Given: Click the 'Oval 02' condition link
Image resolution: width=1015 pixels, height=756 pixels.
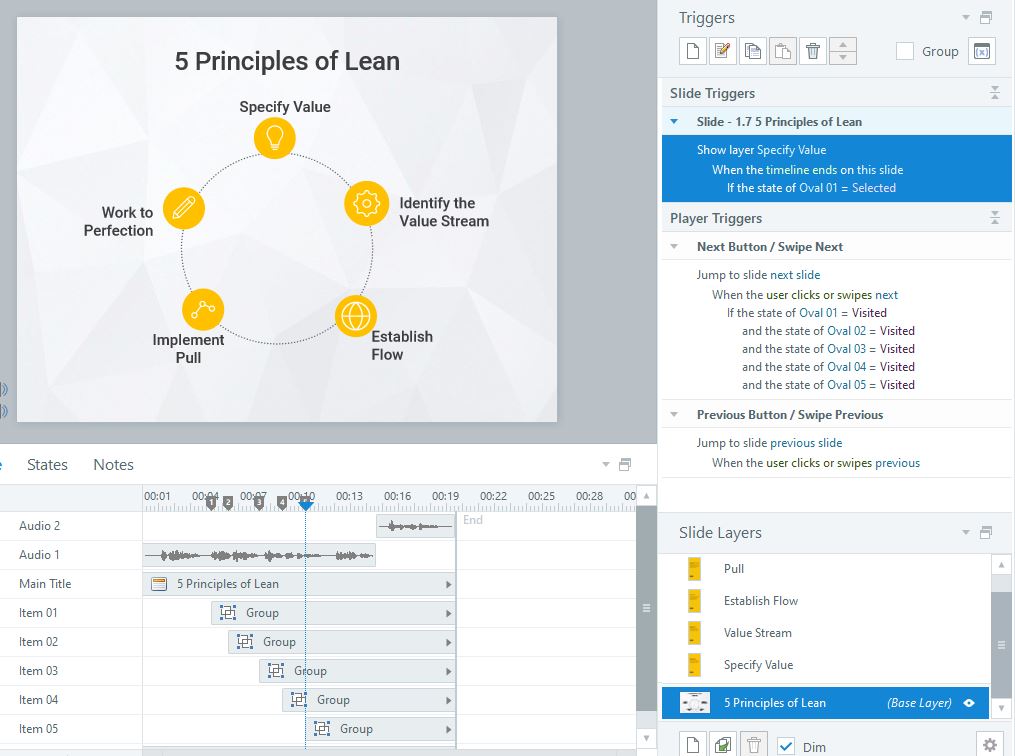Looking at the screenshot, I should pos(846,331).
